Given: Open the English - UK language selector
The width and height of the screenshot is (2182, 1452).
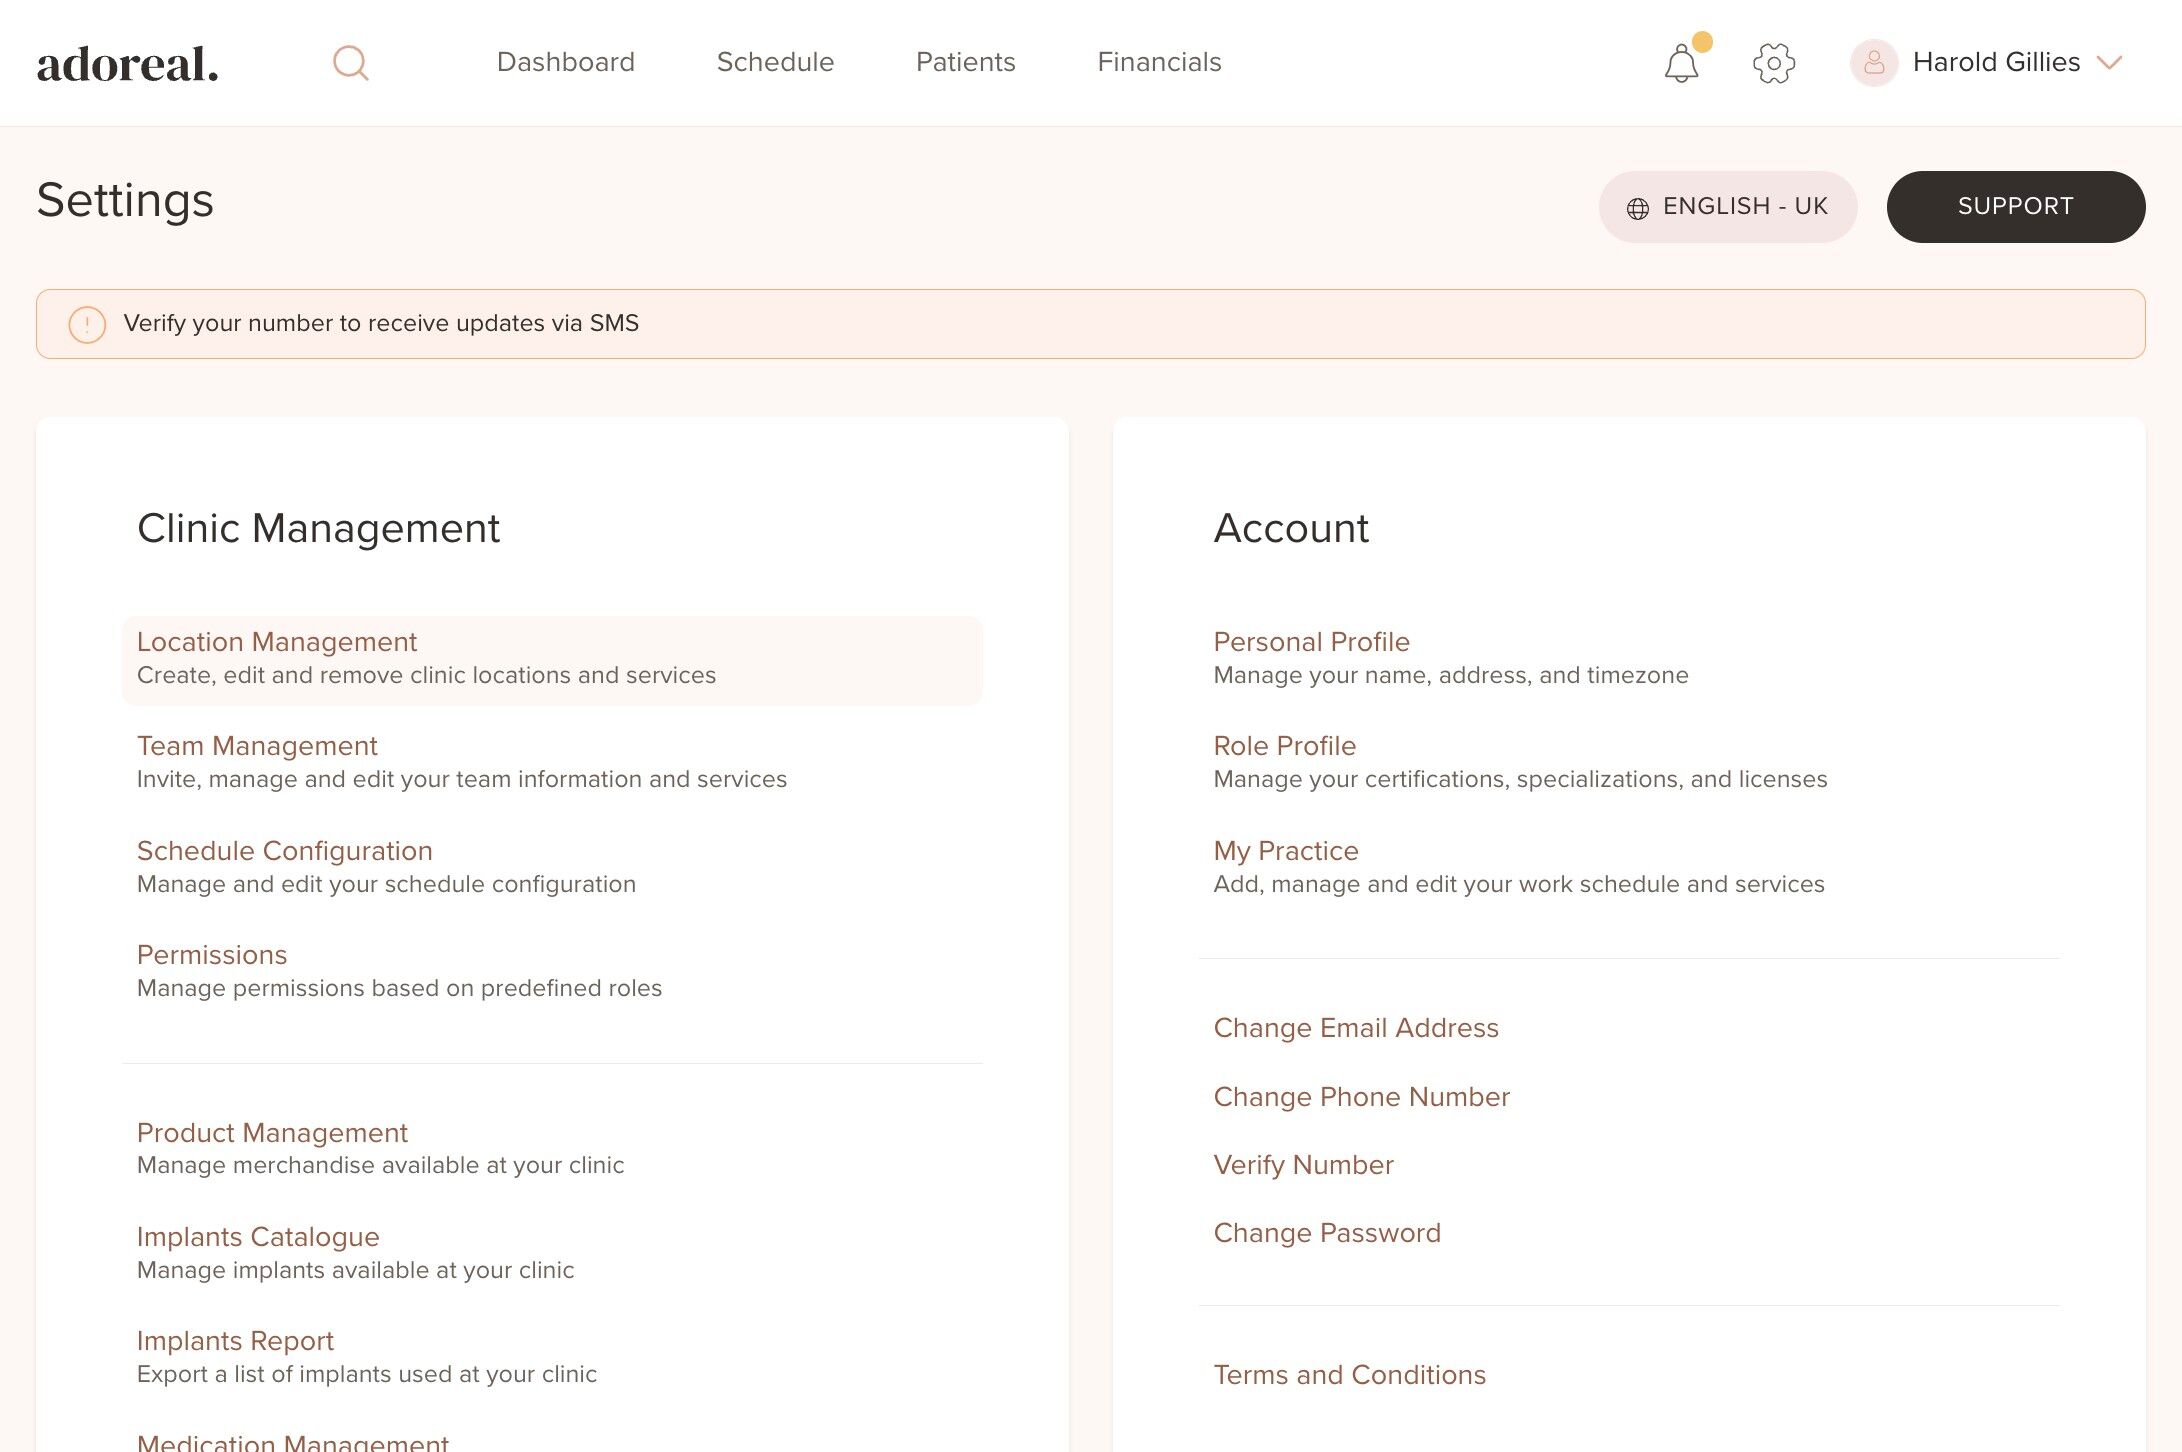Looking at the screenshot, I should pos(1728,207).
